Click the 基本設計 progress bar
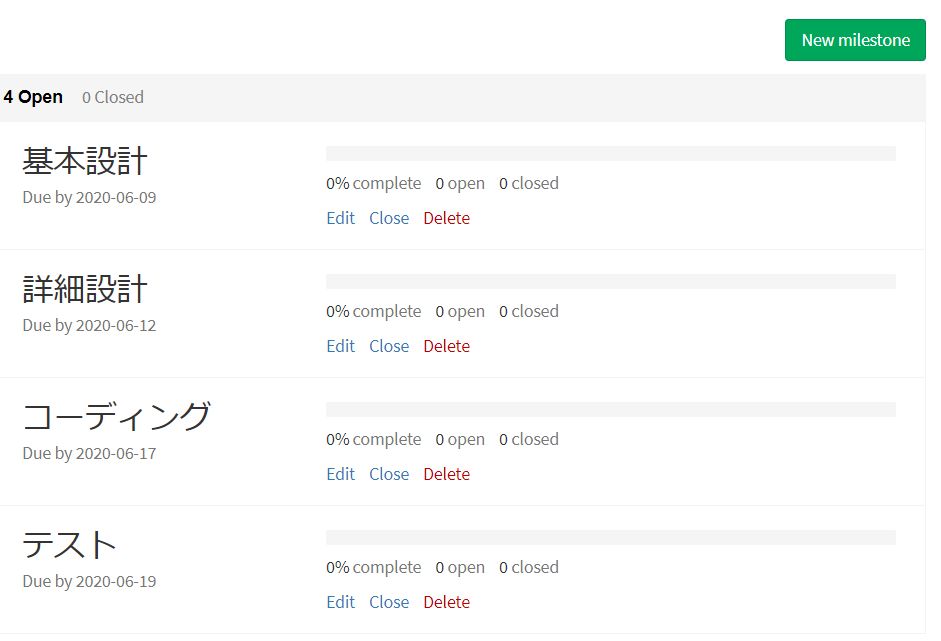941x641 pixels. point(611,154)
